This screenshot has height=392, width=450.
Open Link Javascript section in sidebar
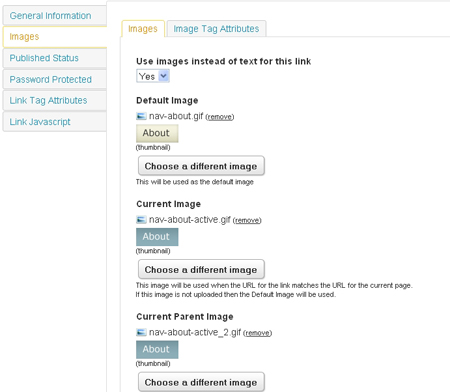tap(55, 122)
